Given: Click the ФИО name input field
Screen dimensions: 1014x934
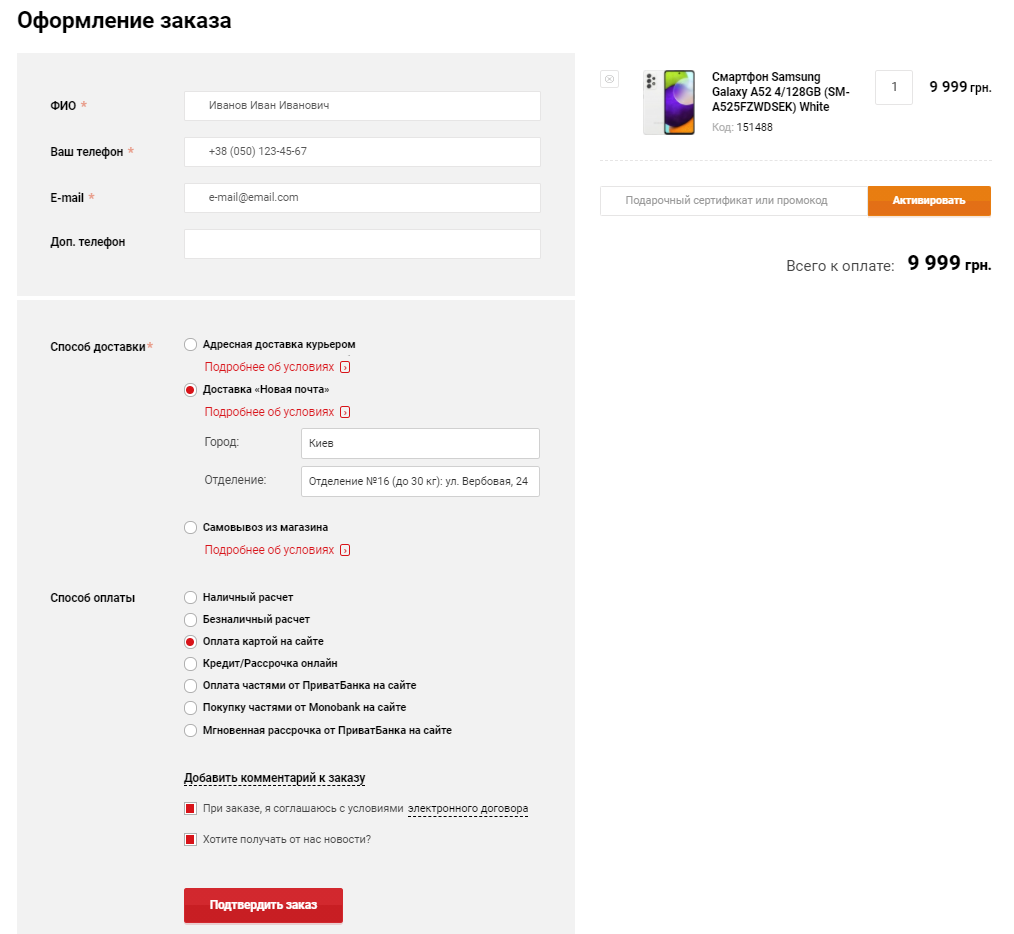Looking at the screenshot, I should tap(362, 106).
